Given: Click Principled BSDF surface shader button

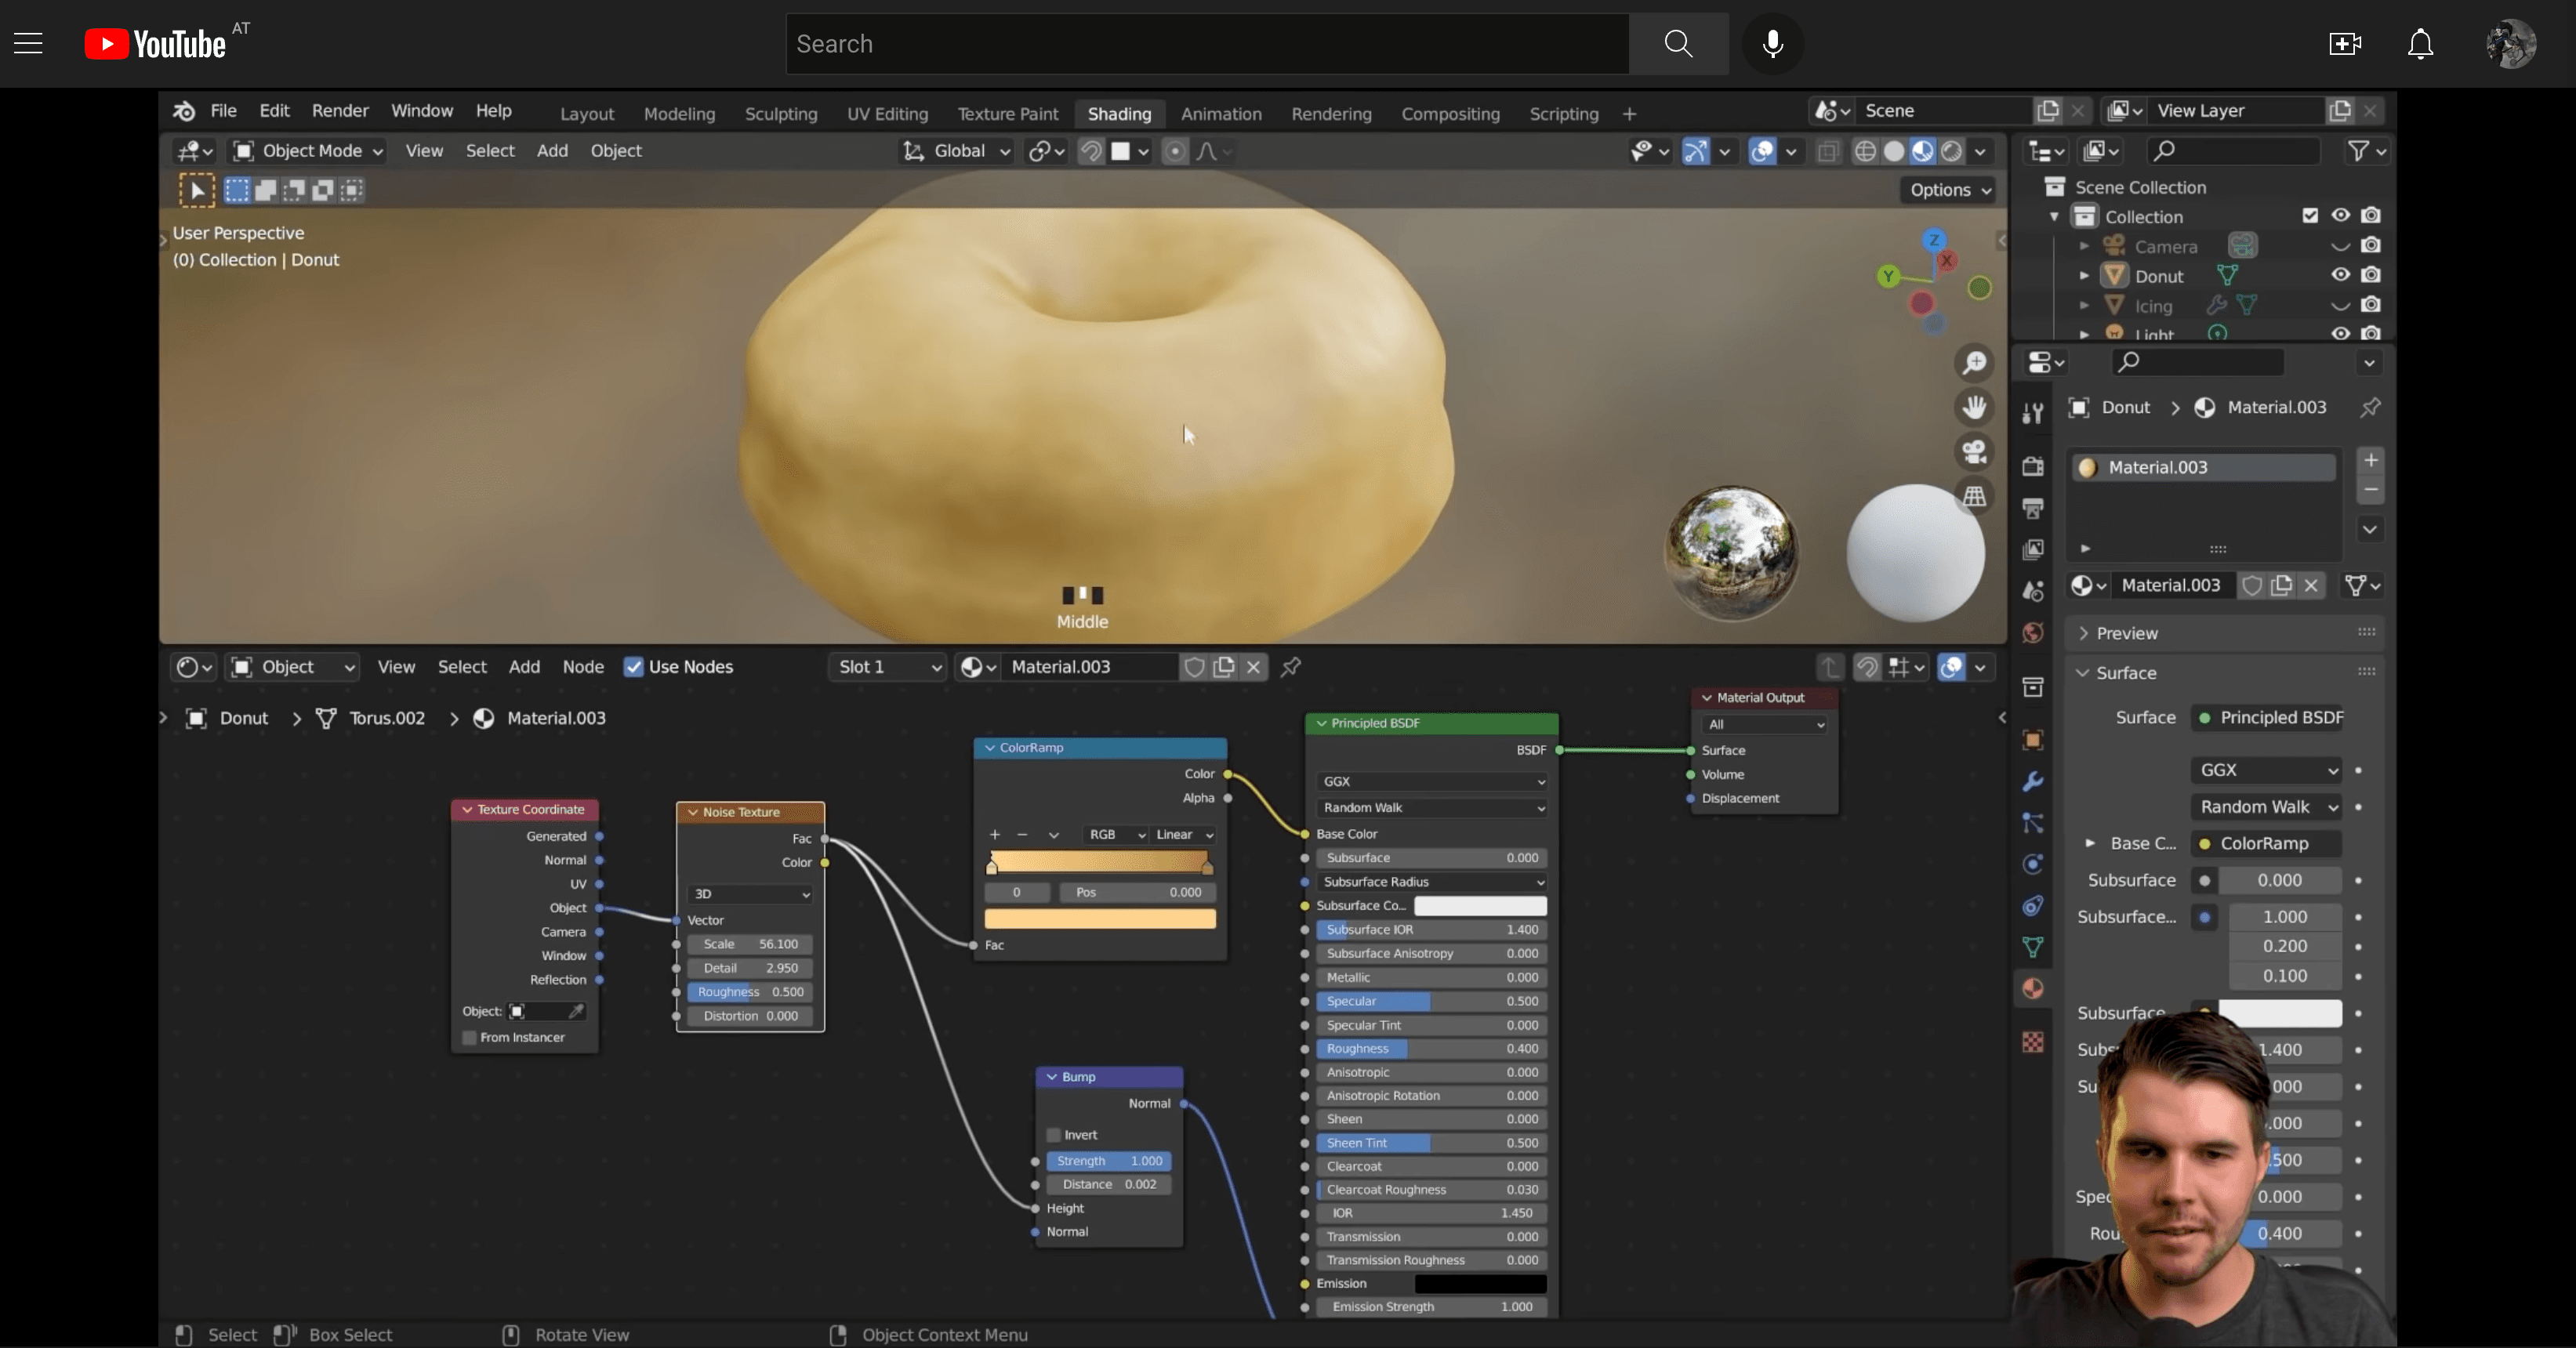Looking at the screenshot, I should click(x=2267, y=717).
